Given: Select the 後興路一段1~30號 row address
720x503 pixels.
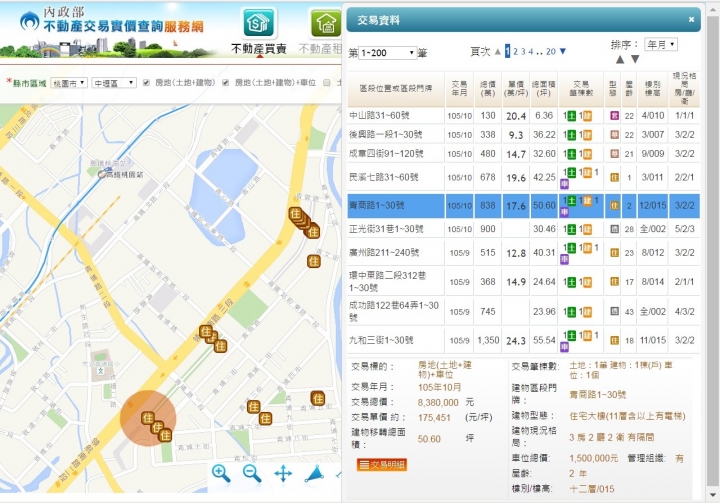Looking at the screenshot, I should click(x=385, y=135).
